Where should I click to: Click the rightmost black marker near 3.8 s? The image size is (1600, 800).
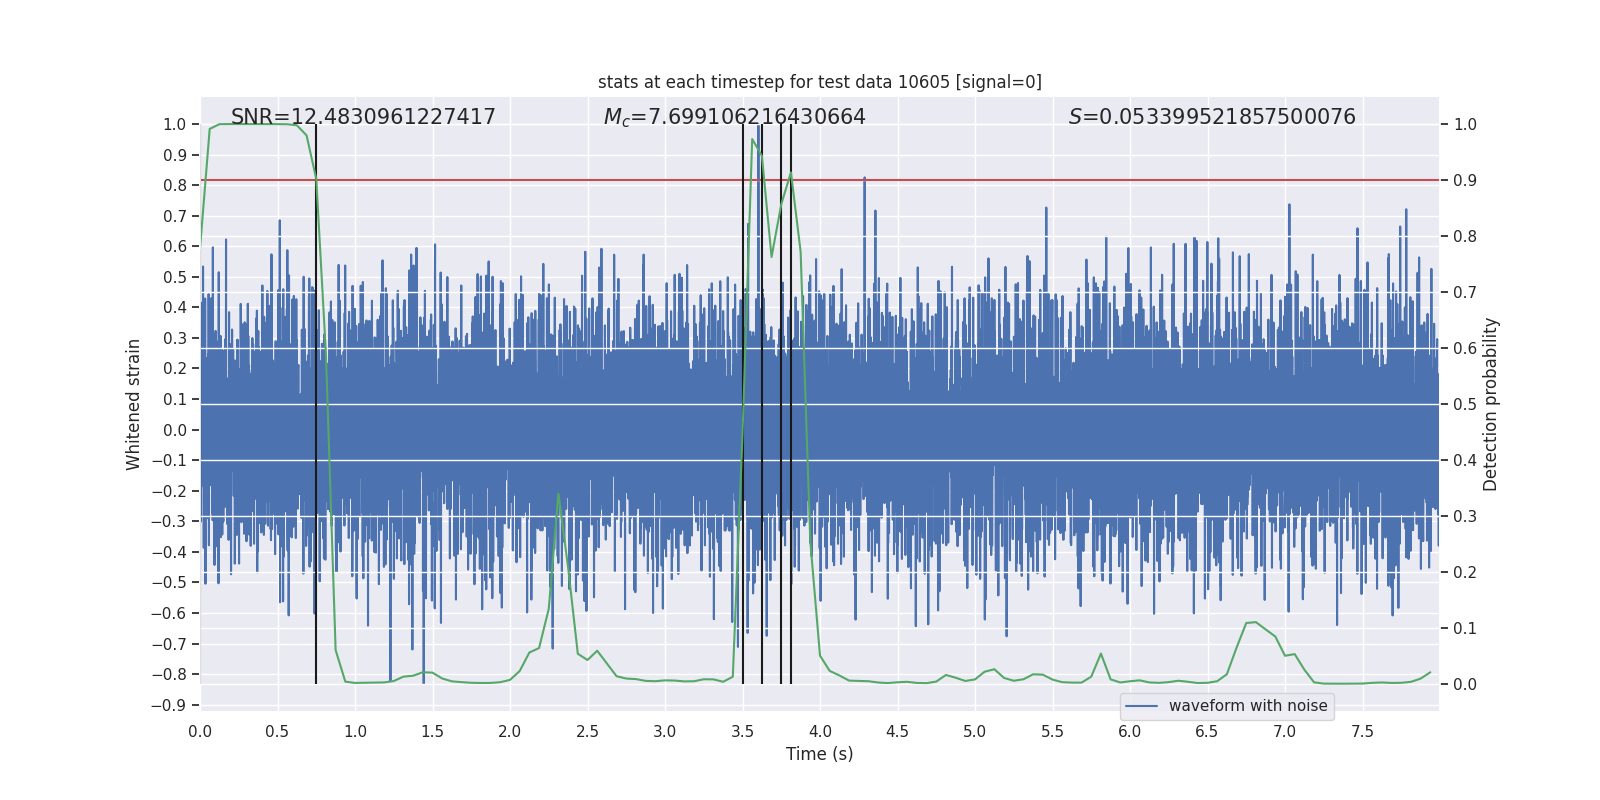[791, 404]
